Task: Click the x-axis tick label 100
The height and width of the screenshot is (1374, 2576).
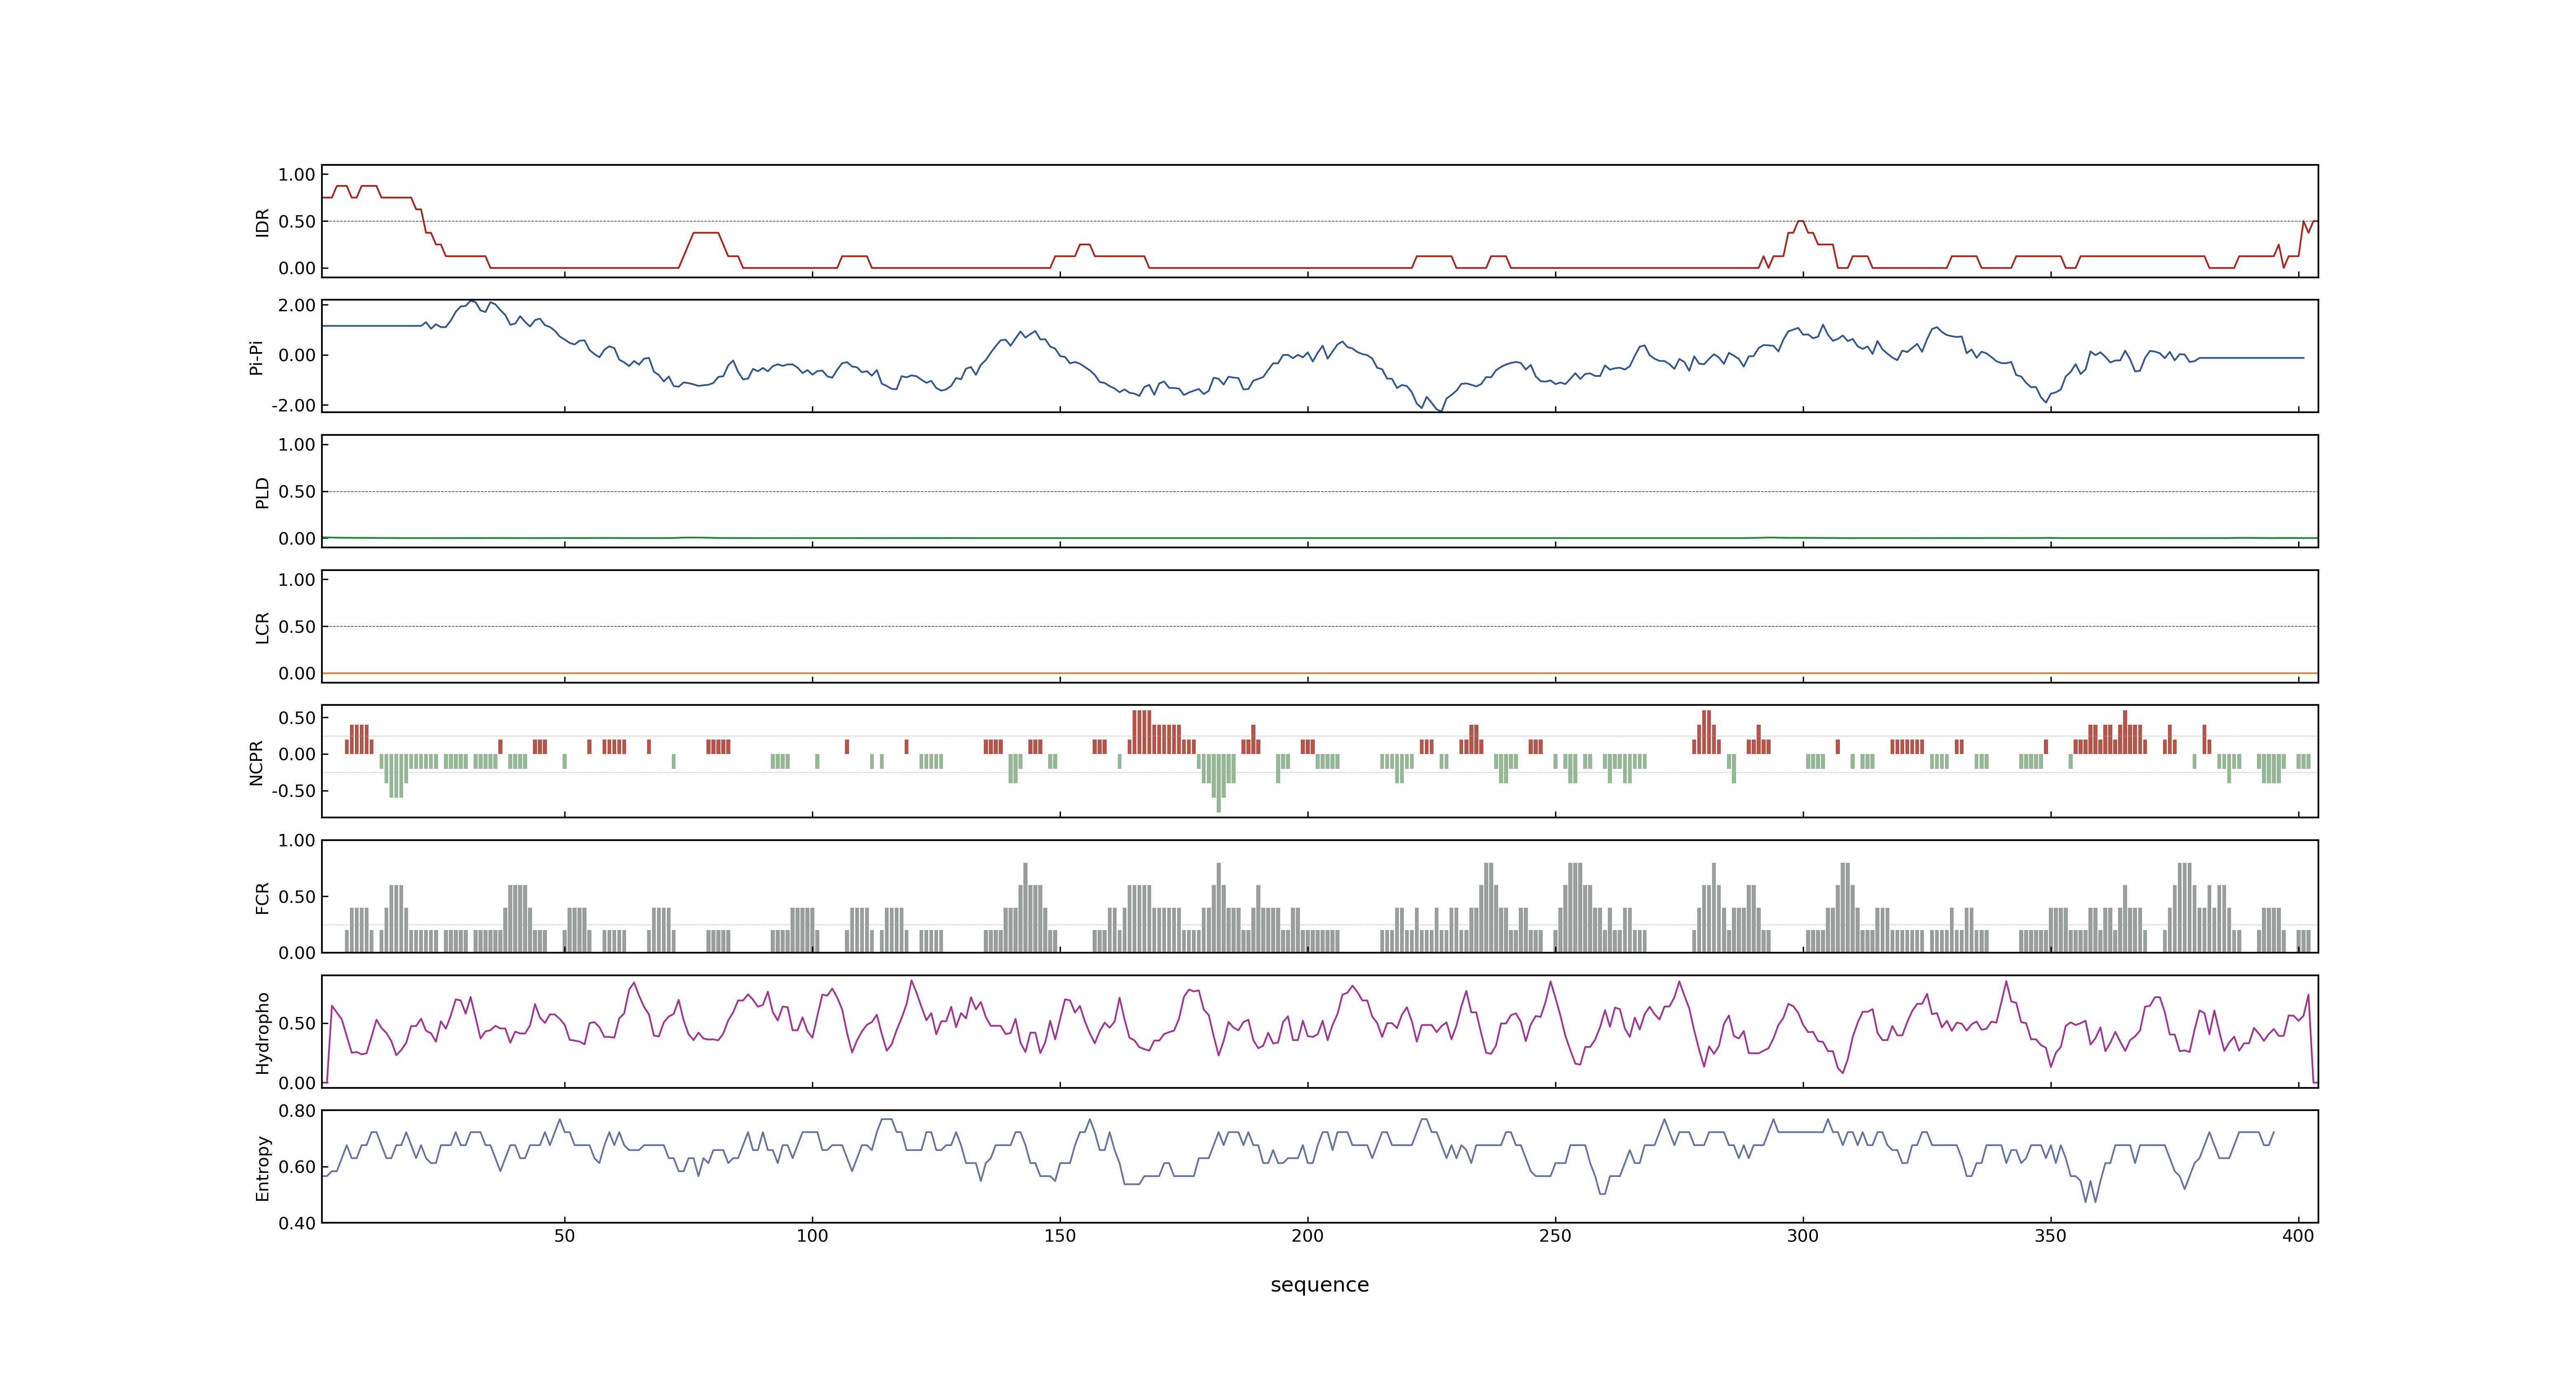Action: coord(812,1236)
